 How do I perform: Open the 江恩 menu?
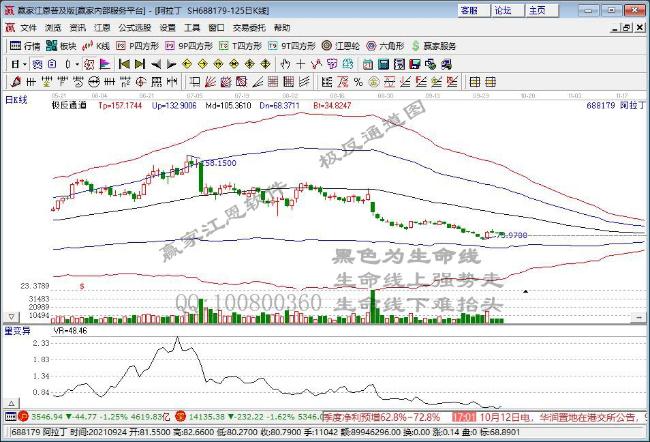point(102,28)
